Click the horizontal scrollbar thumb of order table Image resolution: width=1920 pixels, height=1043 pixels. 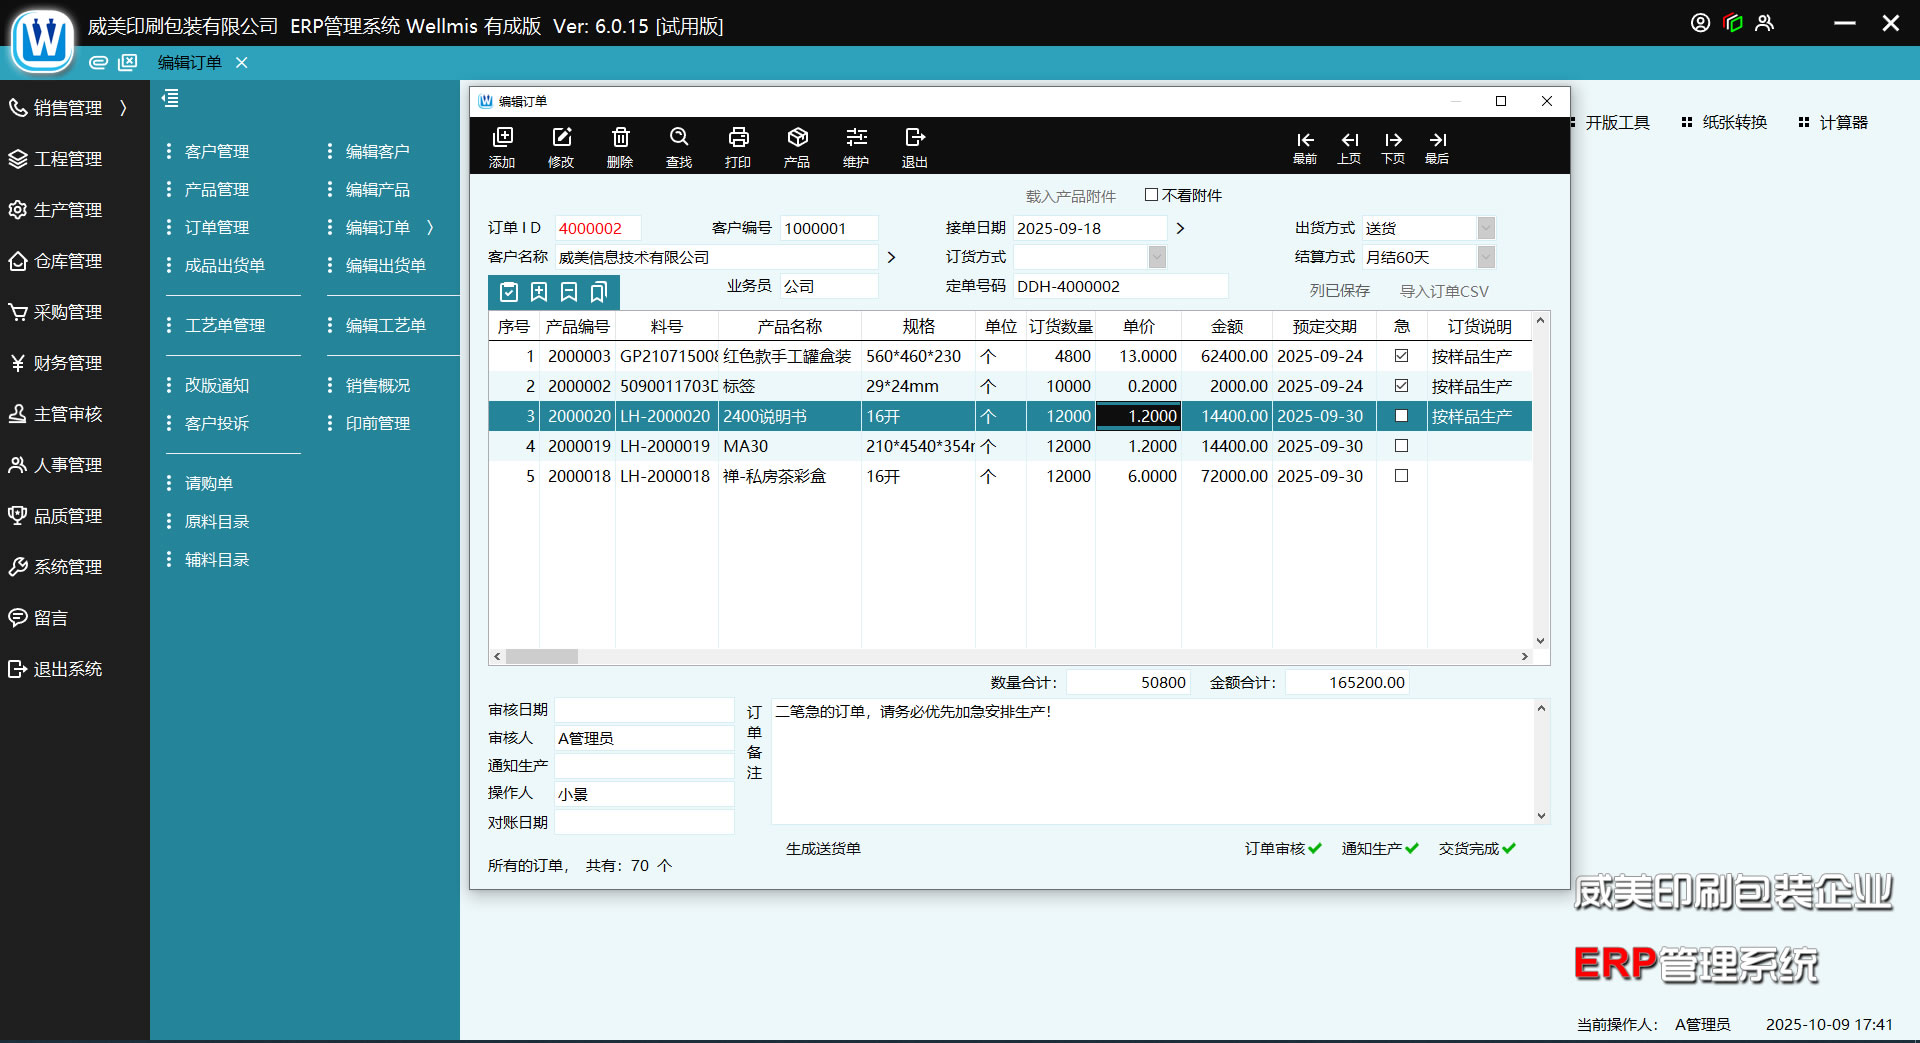click(x=541, y=657)
